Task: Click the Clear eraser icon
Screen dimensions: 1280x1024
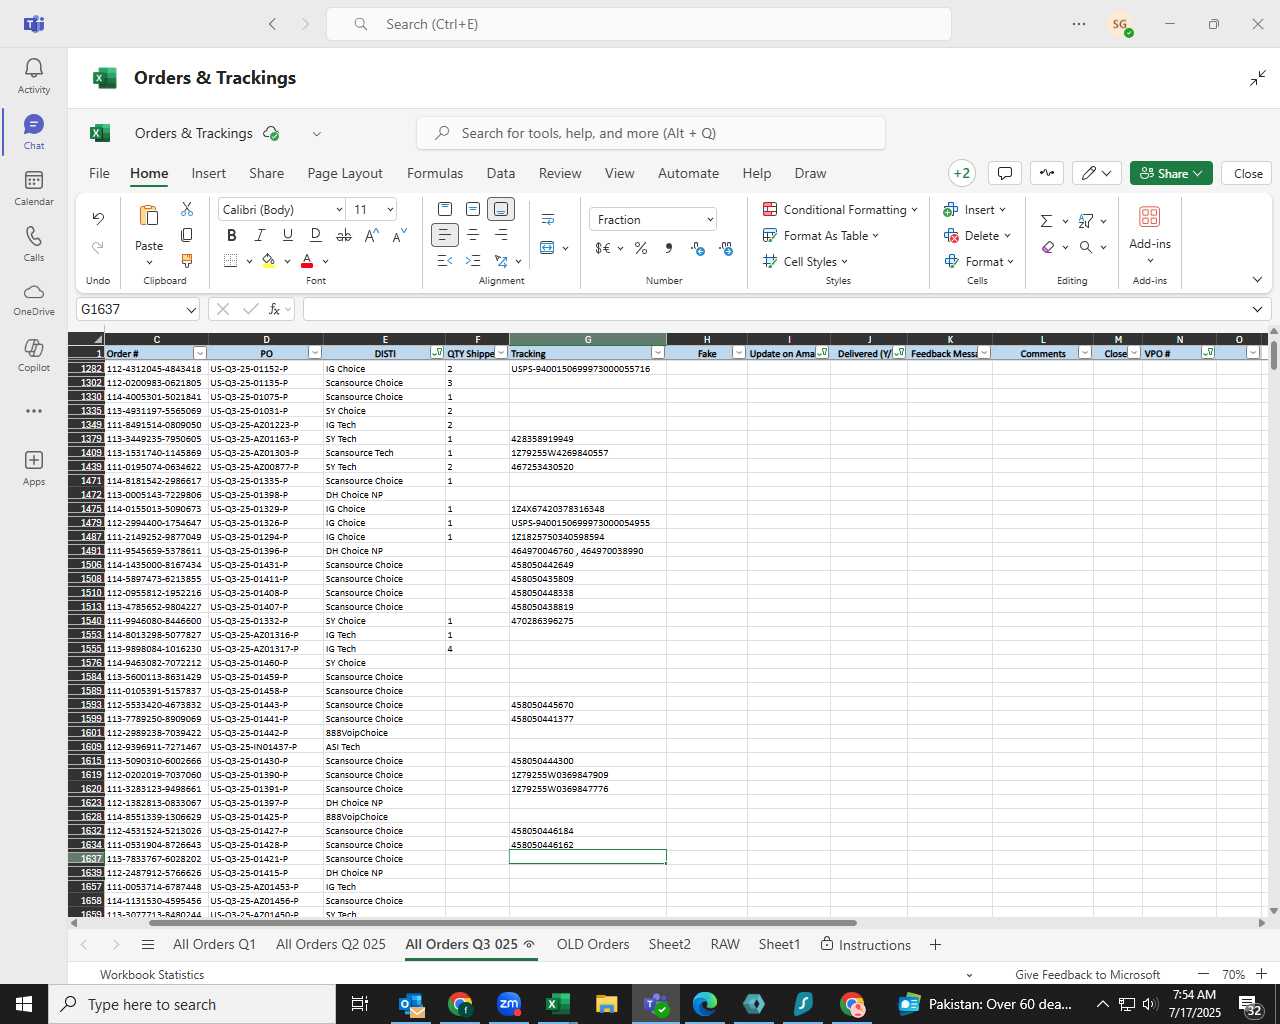Action: pyautogui.click(x=1047, y=247)
